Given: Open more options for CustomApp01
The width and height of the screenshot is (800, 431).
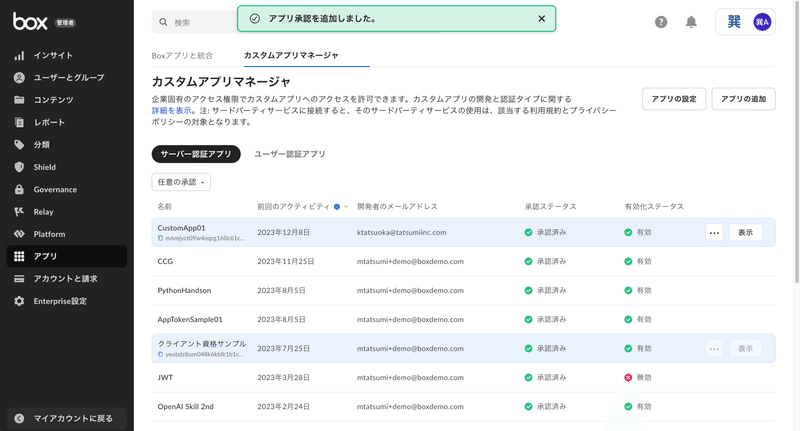Looking at the screenshot, I should pyautogui.click(x=714, y=233).
